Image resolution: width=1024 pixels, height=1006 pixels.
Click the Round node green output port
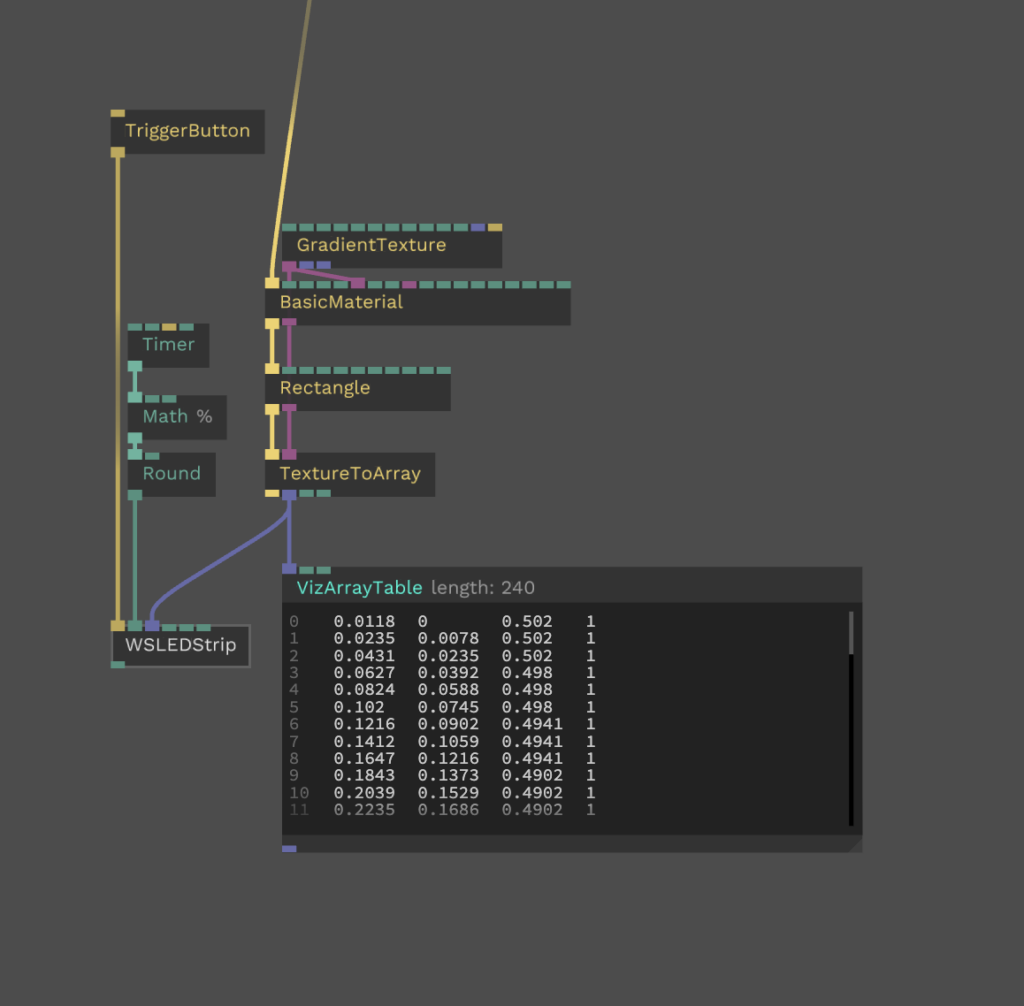tap(135, 495)
